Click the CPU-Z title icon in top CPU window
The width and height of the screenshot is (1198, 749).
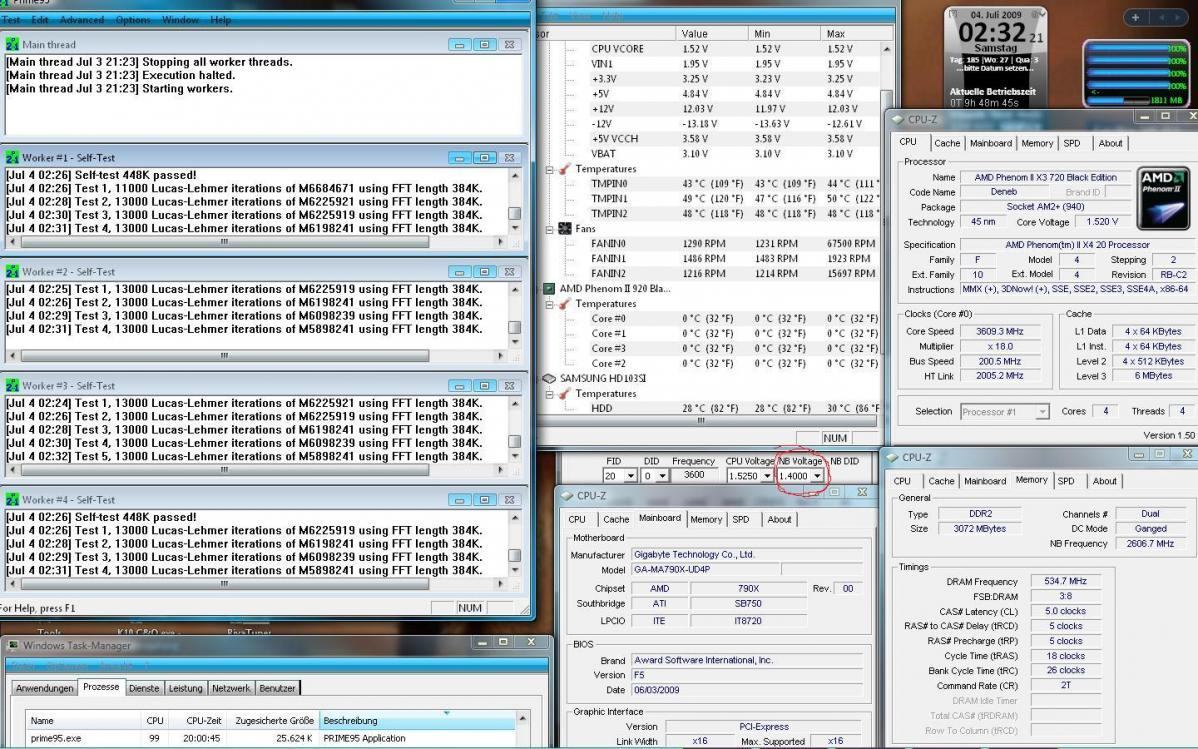tap(897, 119)
